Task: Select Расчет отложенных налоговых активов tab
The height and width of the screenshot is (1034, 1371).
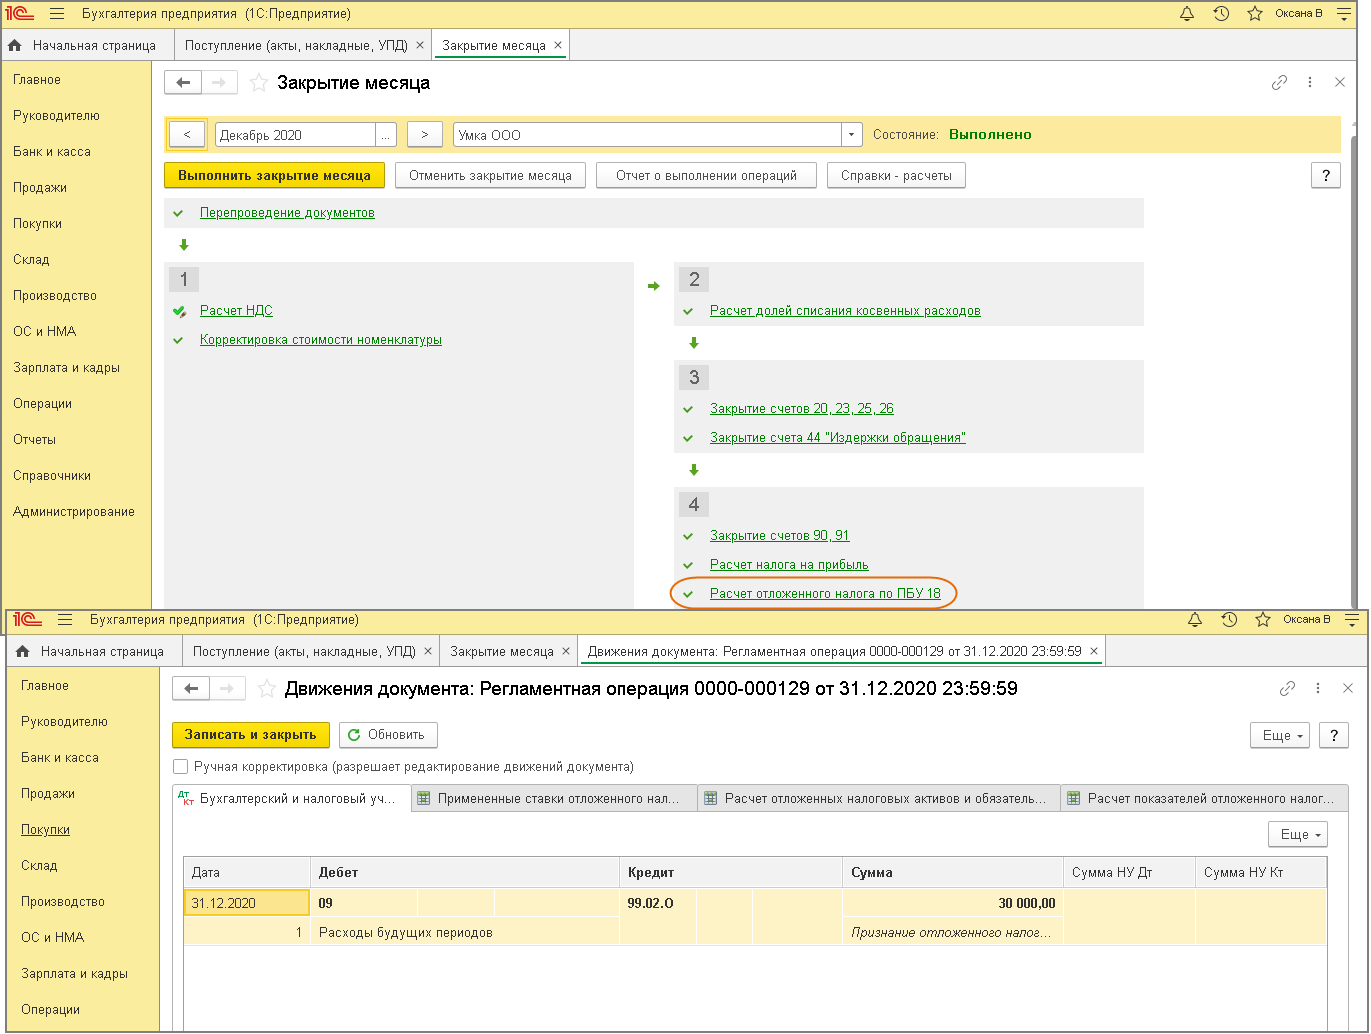Action: [x=880, y=799]
